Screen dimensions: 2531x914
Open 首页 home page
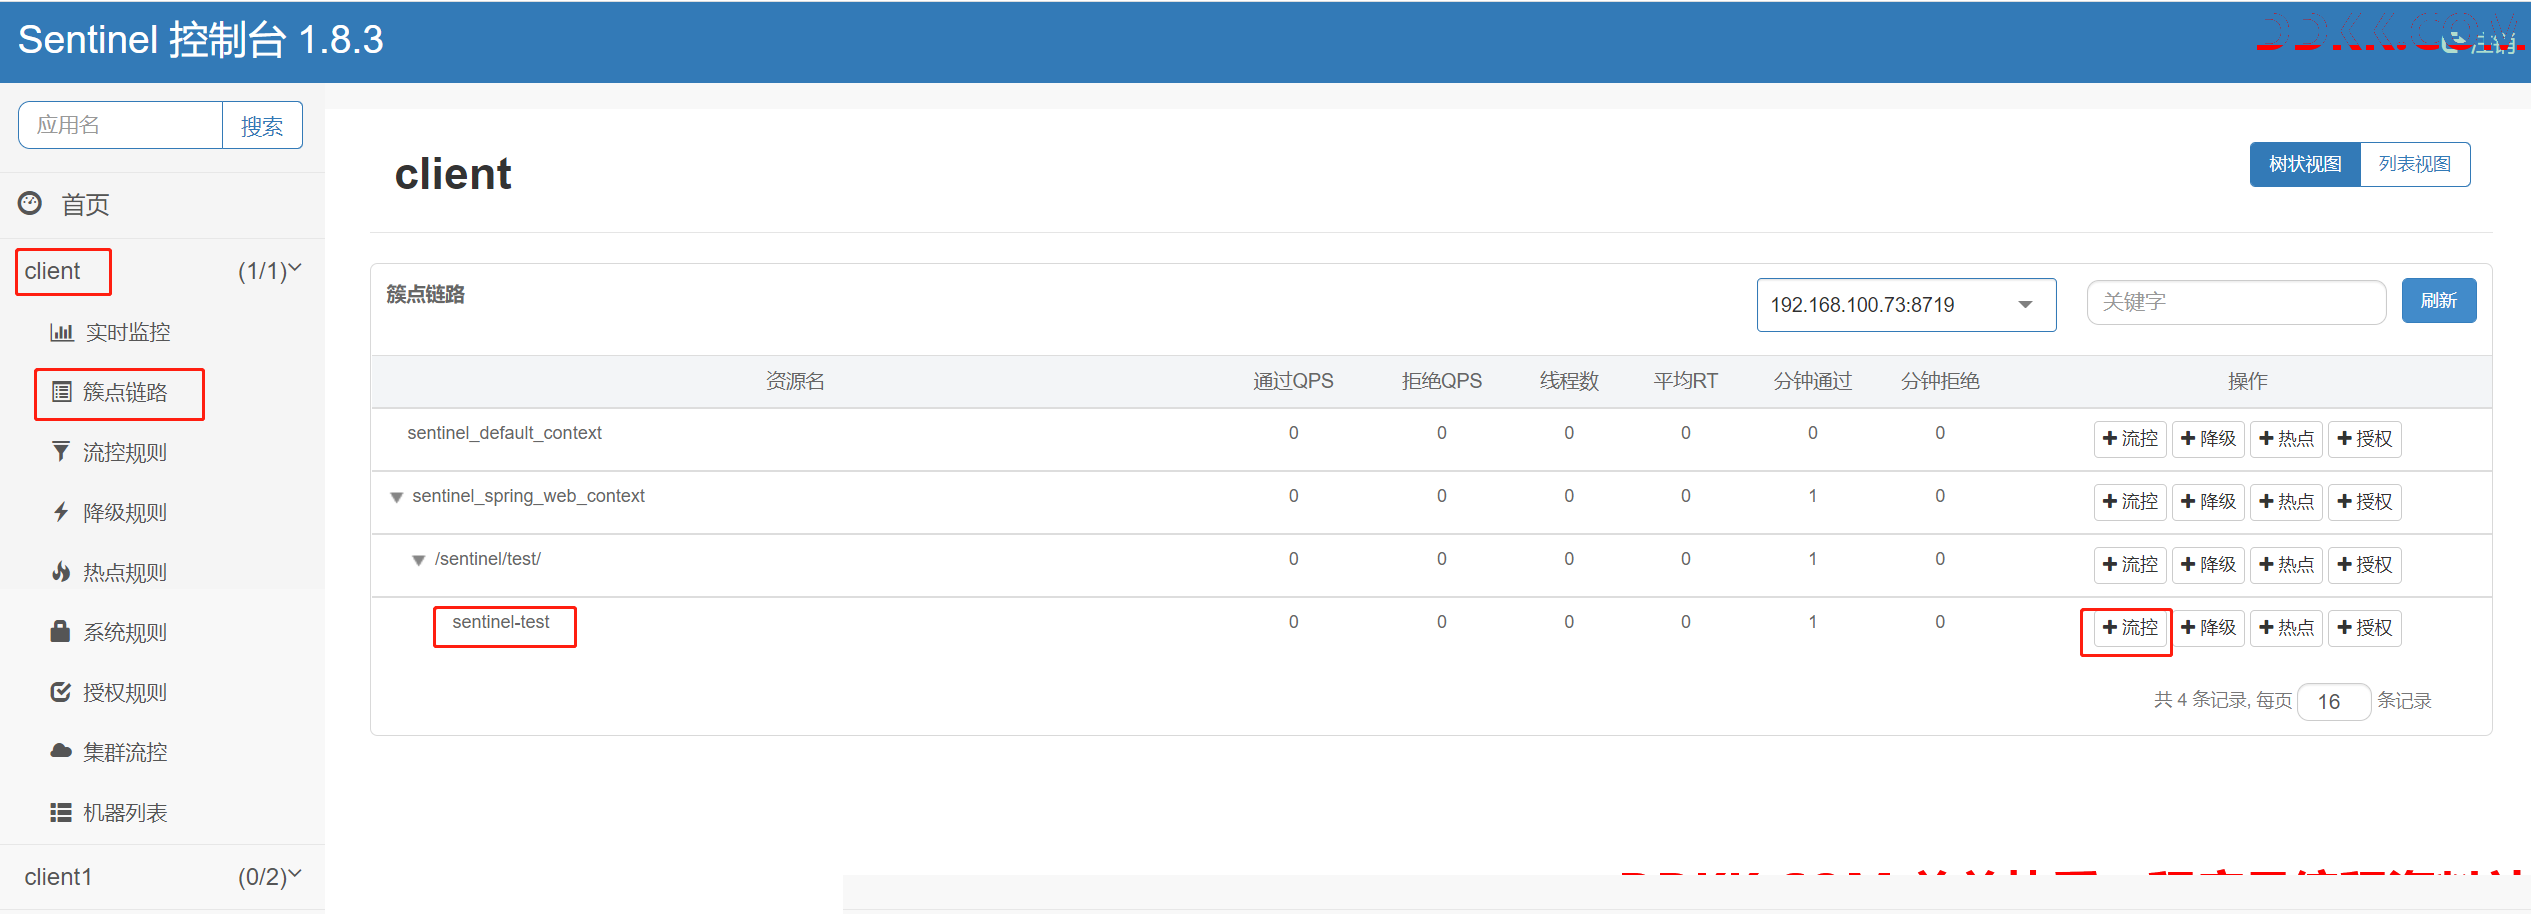pyautogui.click(x=85, y=205)
